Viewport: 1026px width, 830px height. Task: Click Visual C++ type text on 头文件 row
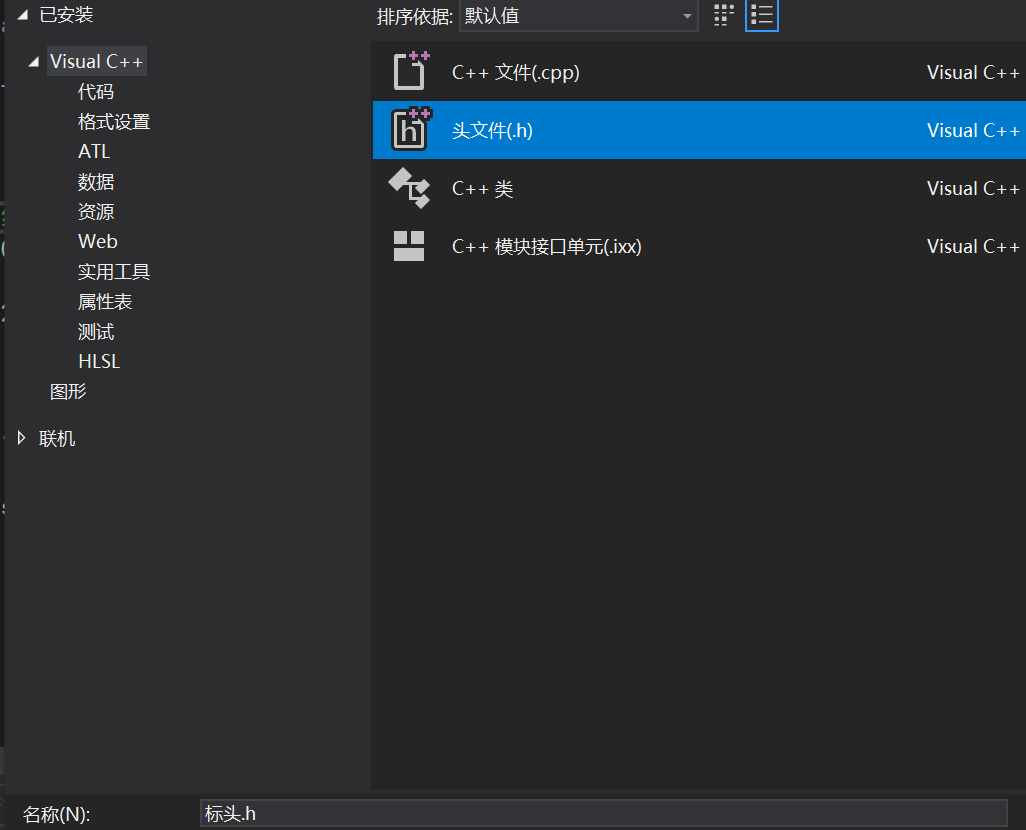973,130
